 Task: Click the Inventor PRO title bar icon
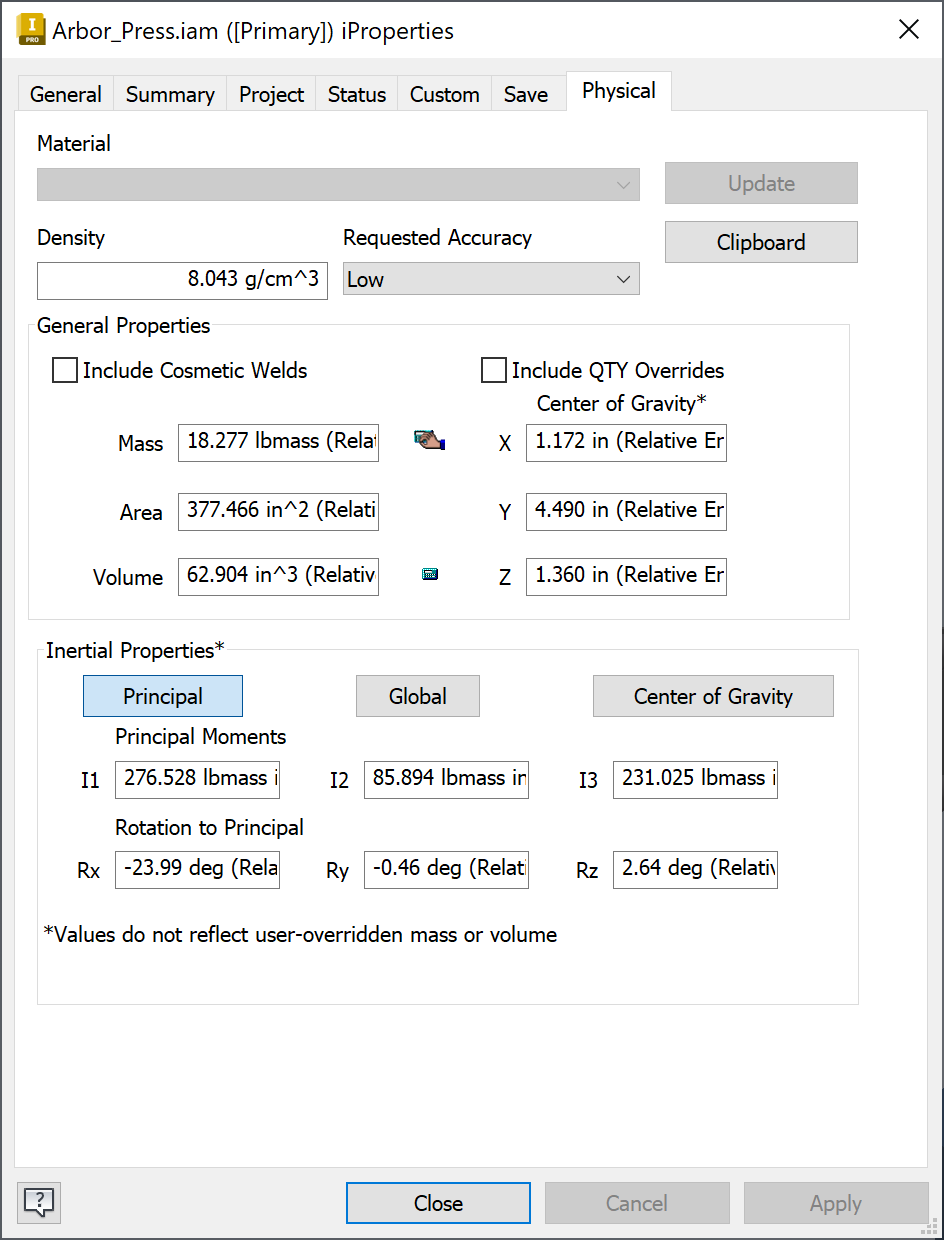tap(32, 30)
